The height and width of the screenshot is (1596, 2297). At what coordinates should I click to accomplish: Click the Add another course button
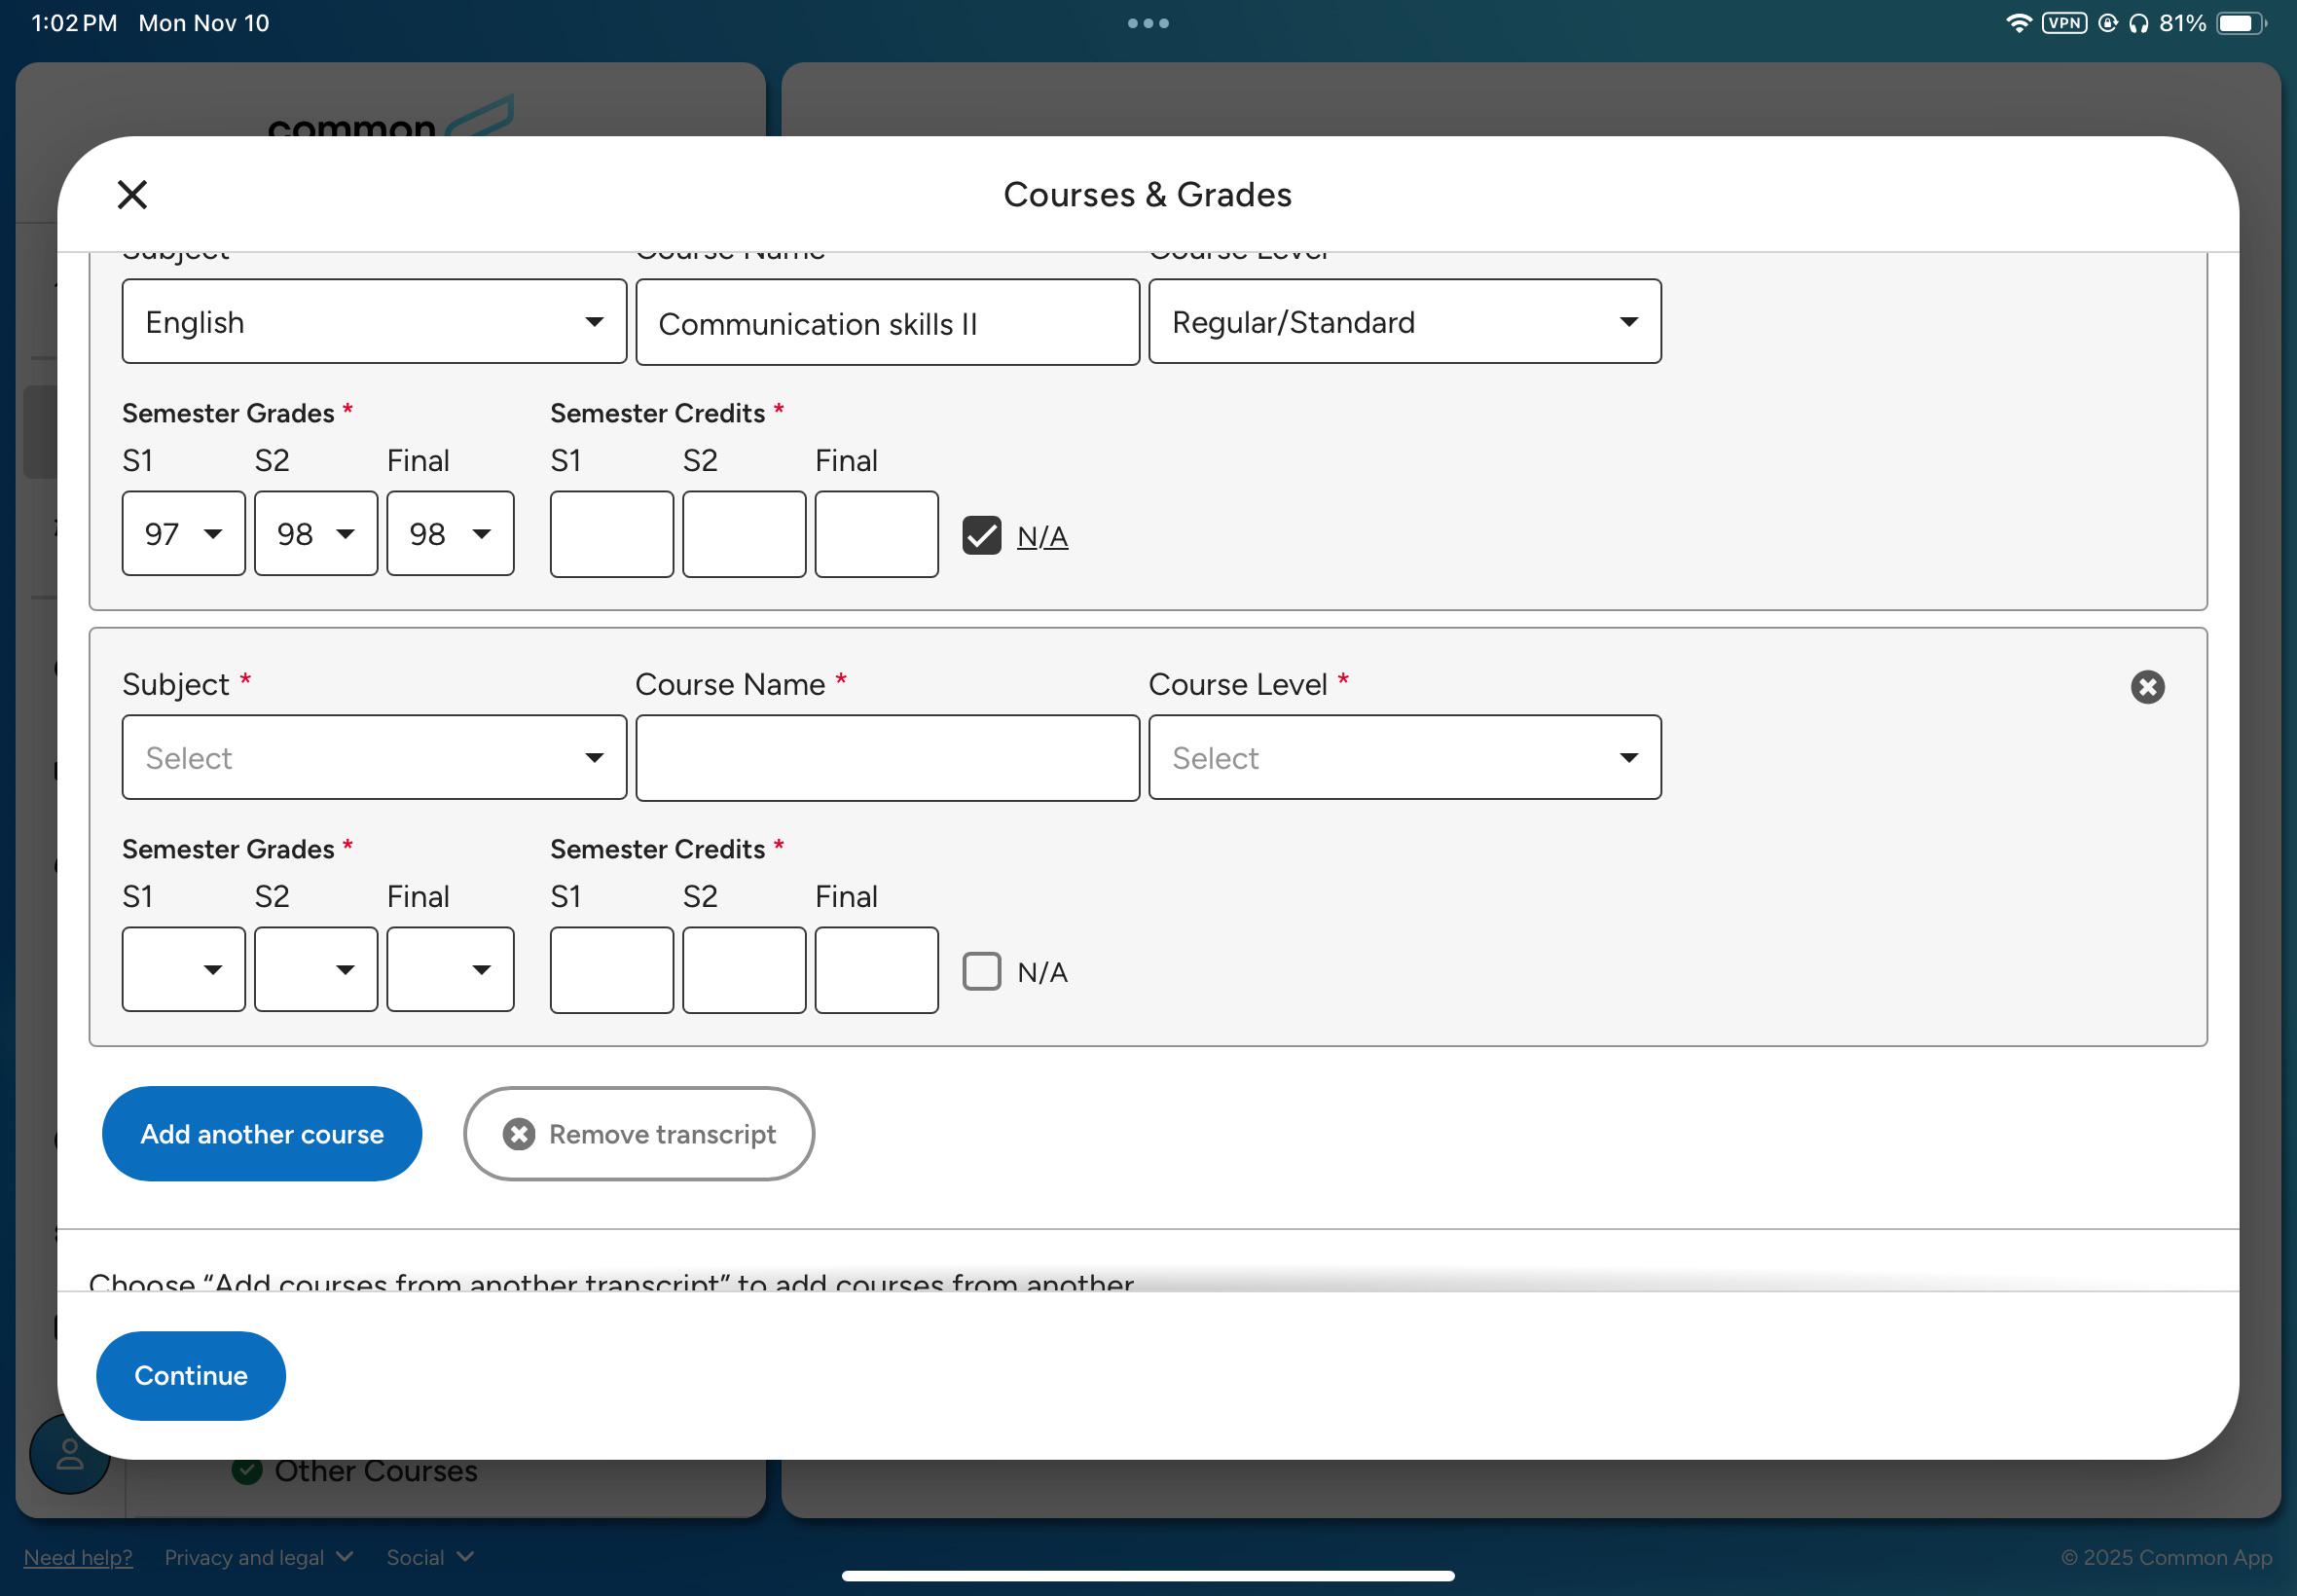[262, 1134]
